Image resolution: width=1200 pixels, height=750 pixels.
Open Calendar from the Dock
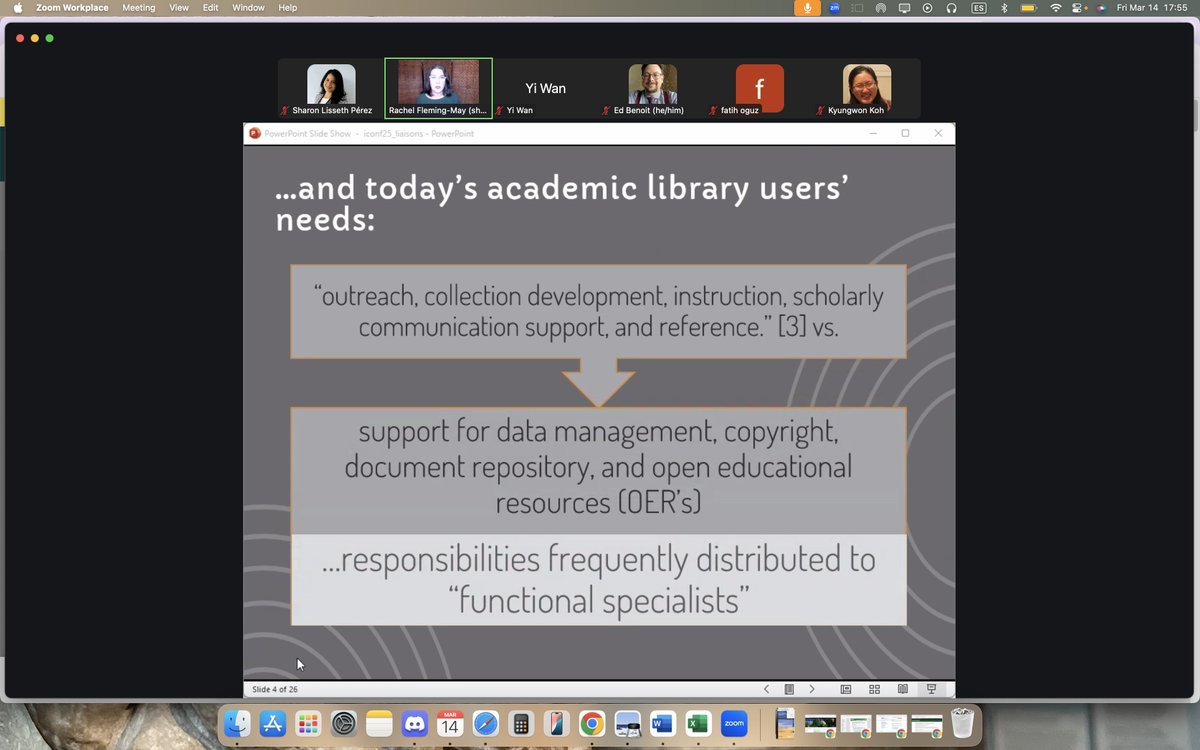[450, 723]
